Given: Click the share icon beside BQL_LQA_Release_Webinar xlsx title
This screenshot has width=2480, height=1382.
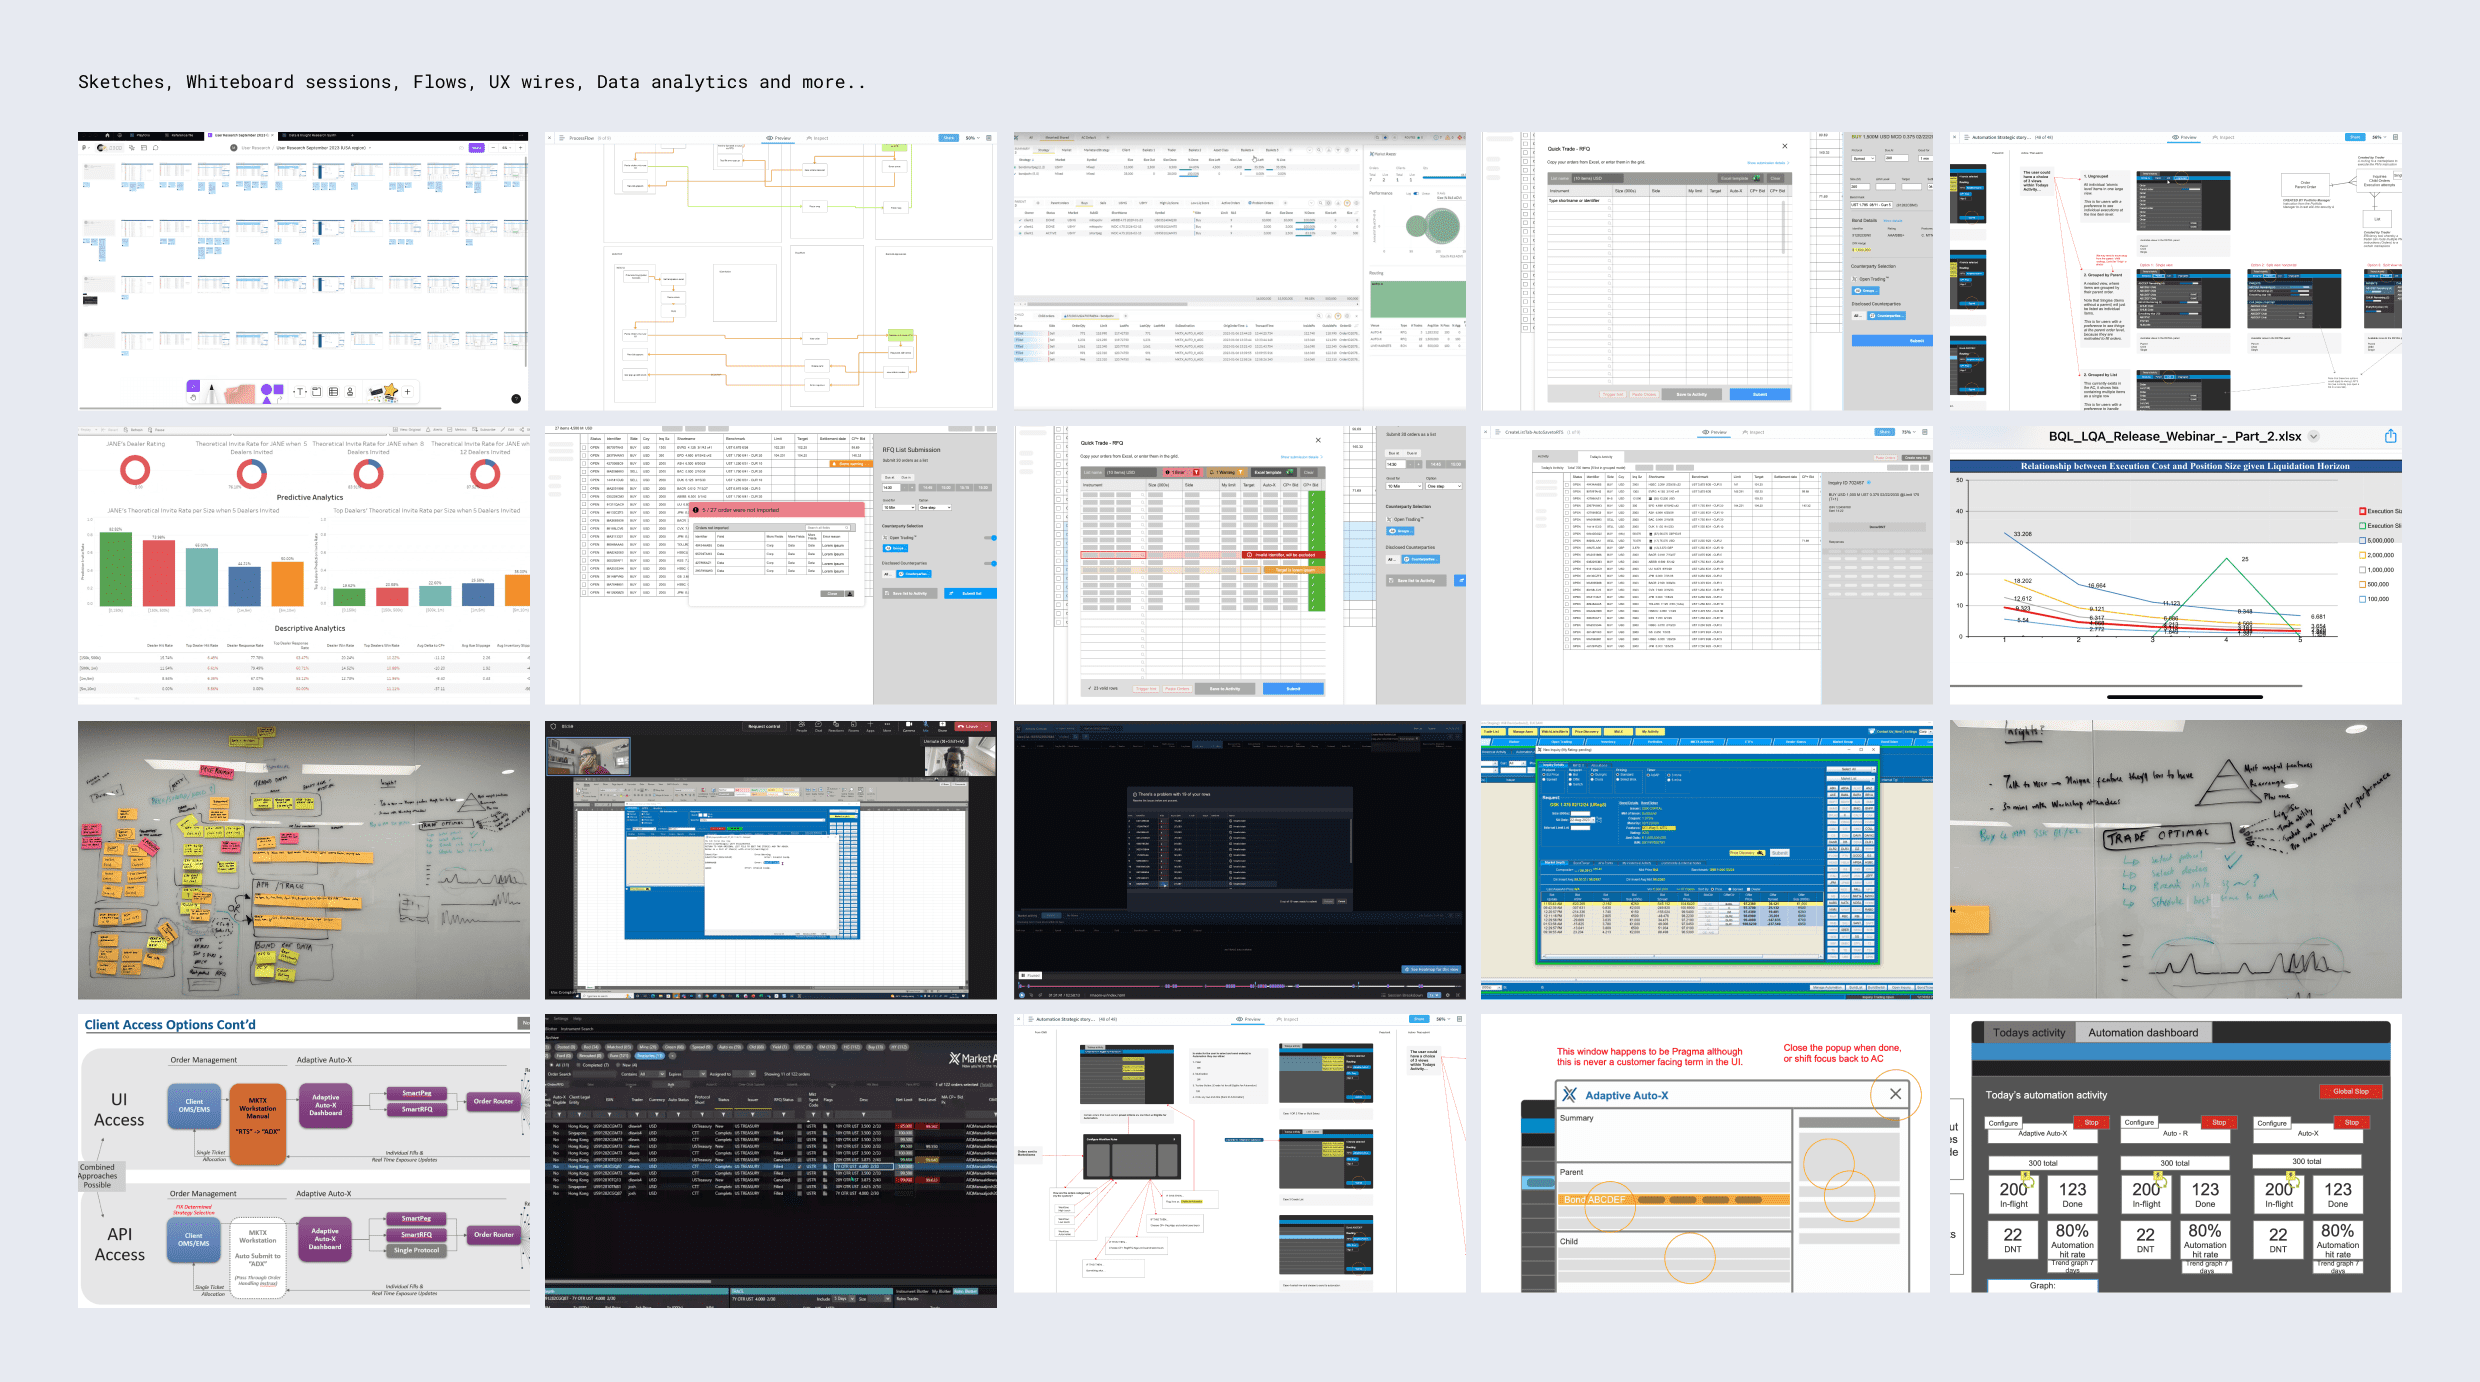Looking at the screenshot, I should [x=2391, y=436].
